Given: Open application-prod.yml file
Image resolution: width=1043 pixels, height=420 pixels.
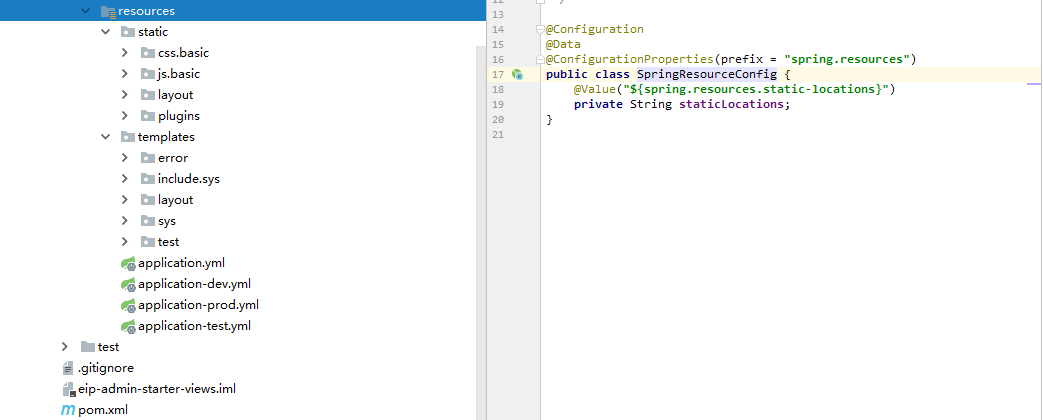Looking at the screenshot, I should pyautogui.click(x=198, y=305).
